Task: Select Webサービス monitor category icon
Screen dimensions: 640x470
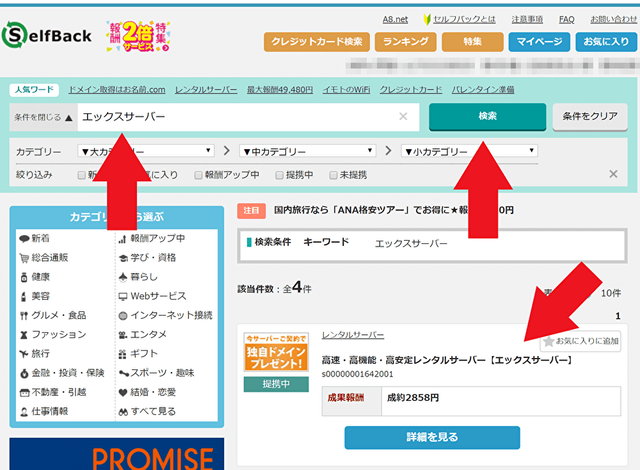Action: click(x=123, y=297)
